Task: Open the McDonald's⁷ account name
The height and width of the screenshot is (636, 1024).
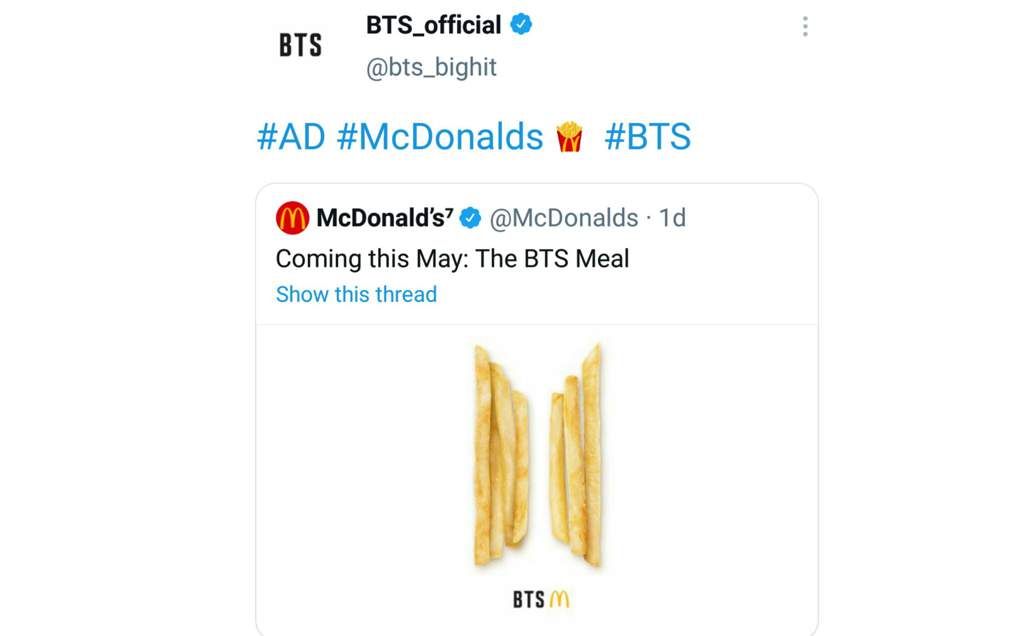Action: (x=385, y=217)
